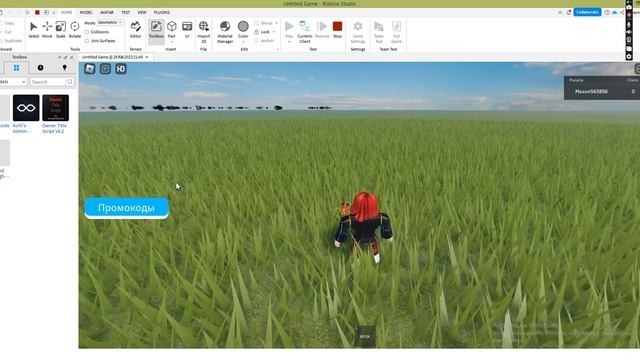
Task: Expand the Color dropdown arrow
Action: (243, 42)
